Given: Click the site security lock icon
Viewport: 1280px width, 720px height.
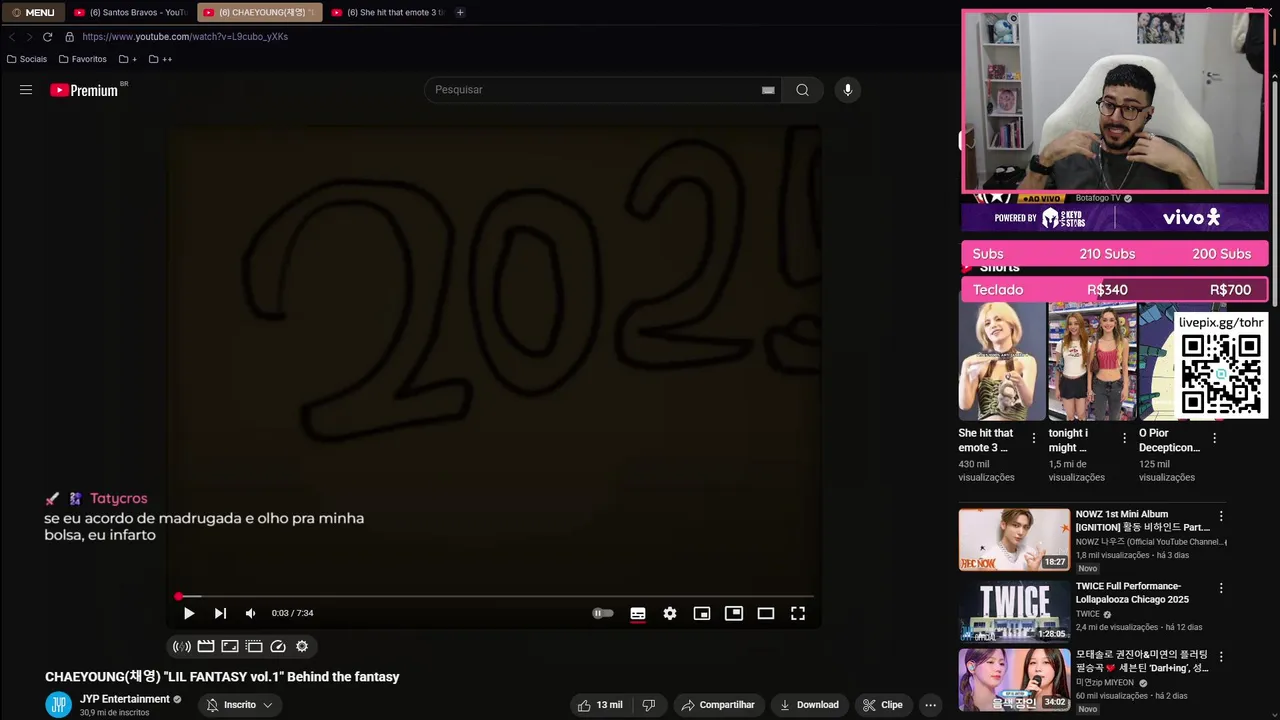Looking at the screenshot, I should click(x=69, y=37).
